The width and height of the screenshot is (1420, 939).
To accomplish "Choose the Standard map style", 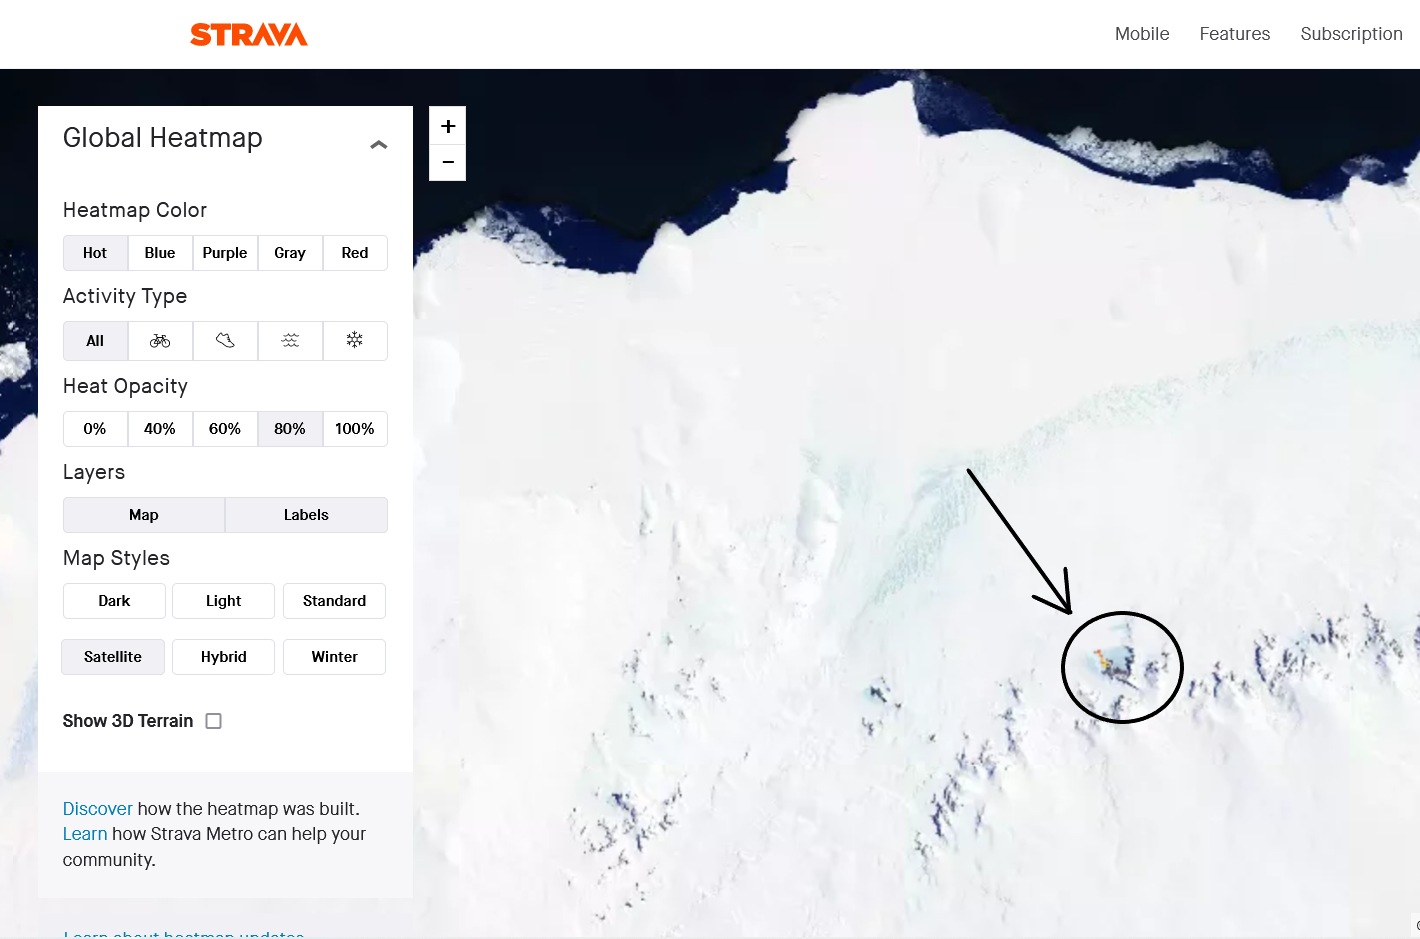I will 334,601.
